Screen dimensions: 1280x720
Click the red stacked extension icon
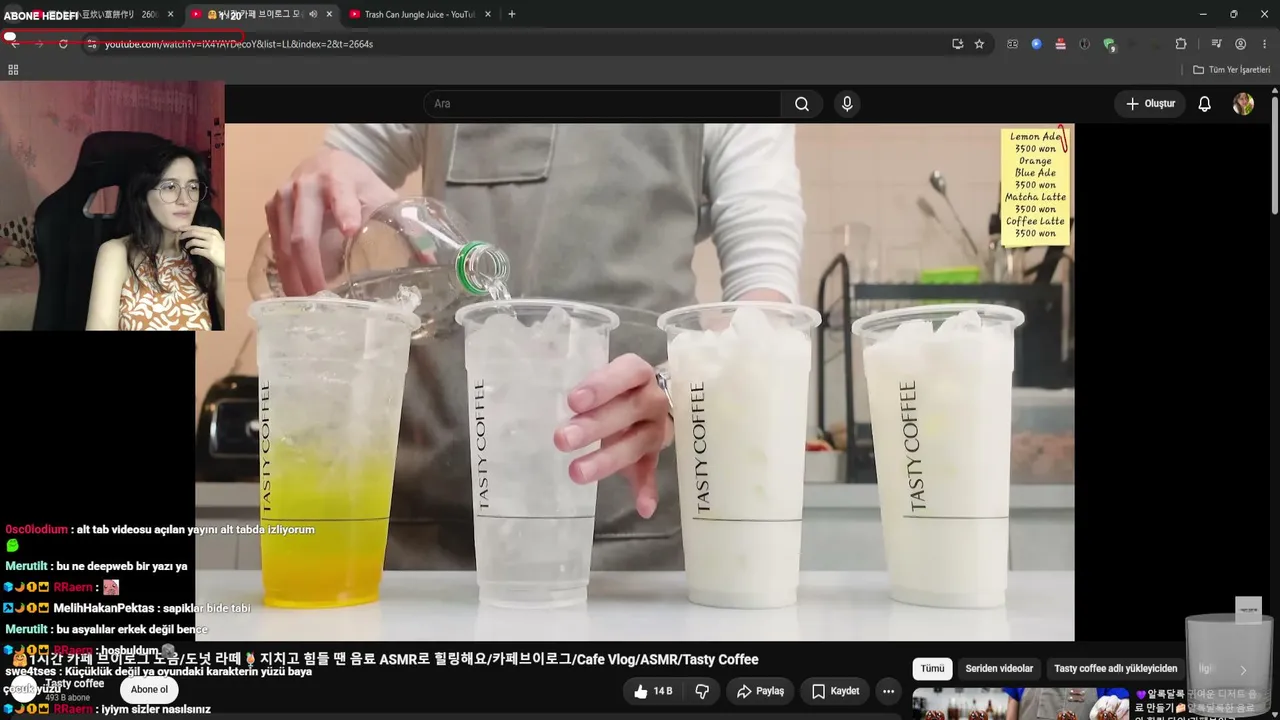click(1060, 44)
